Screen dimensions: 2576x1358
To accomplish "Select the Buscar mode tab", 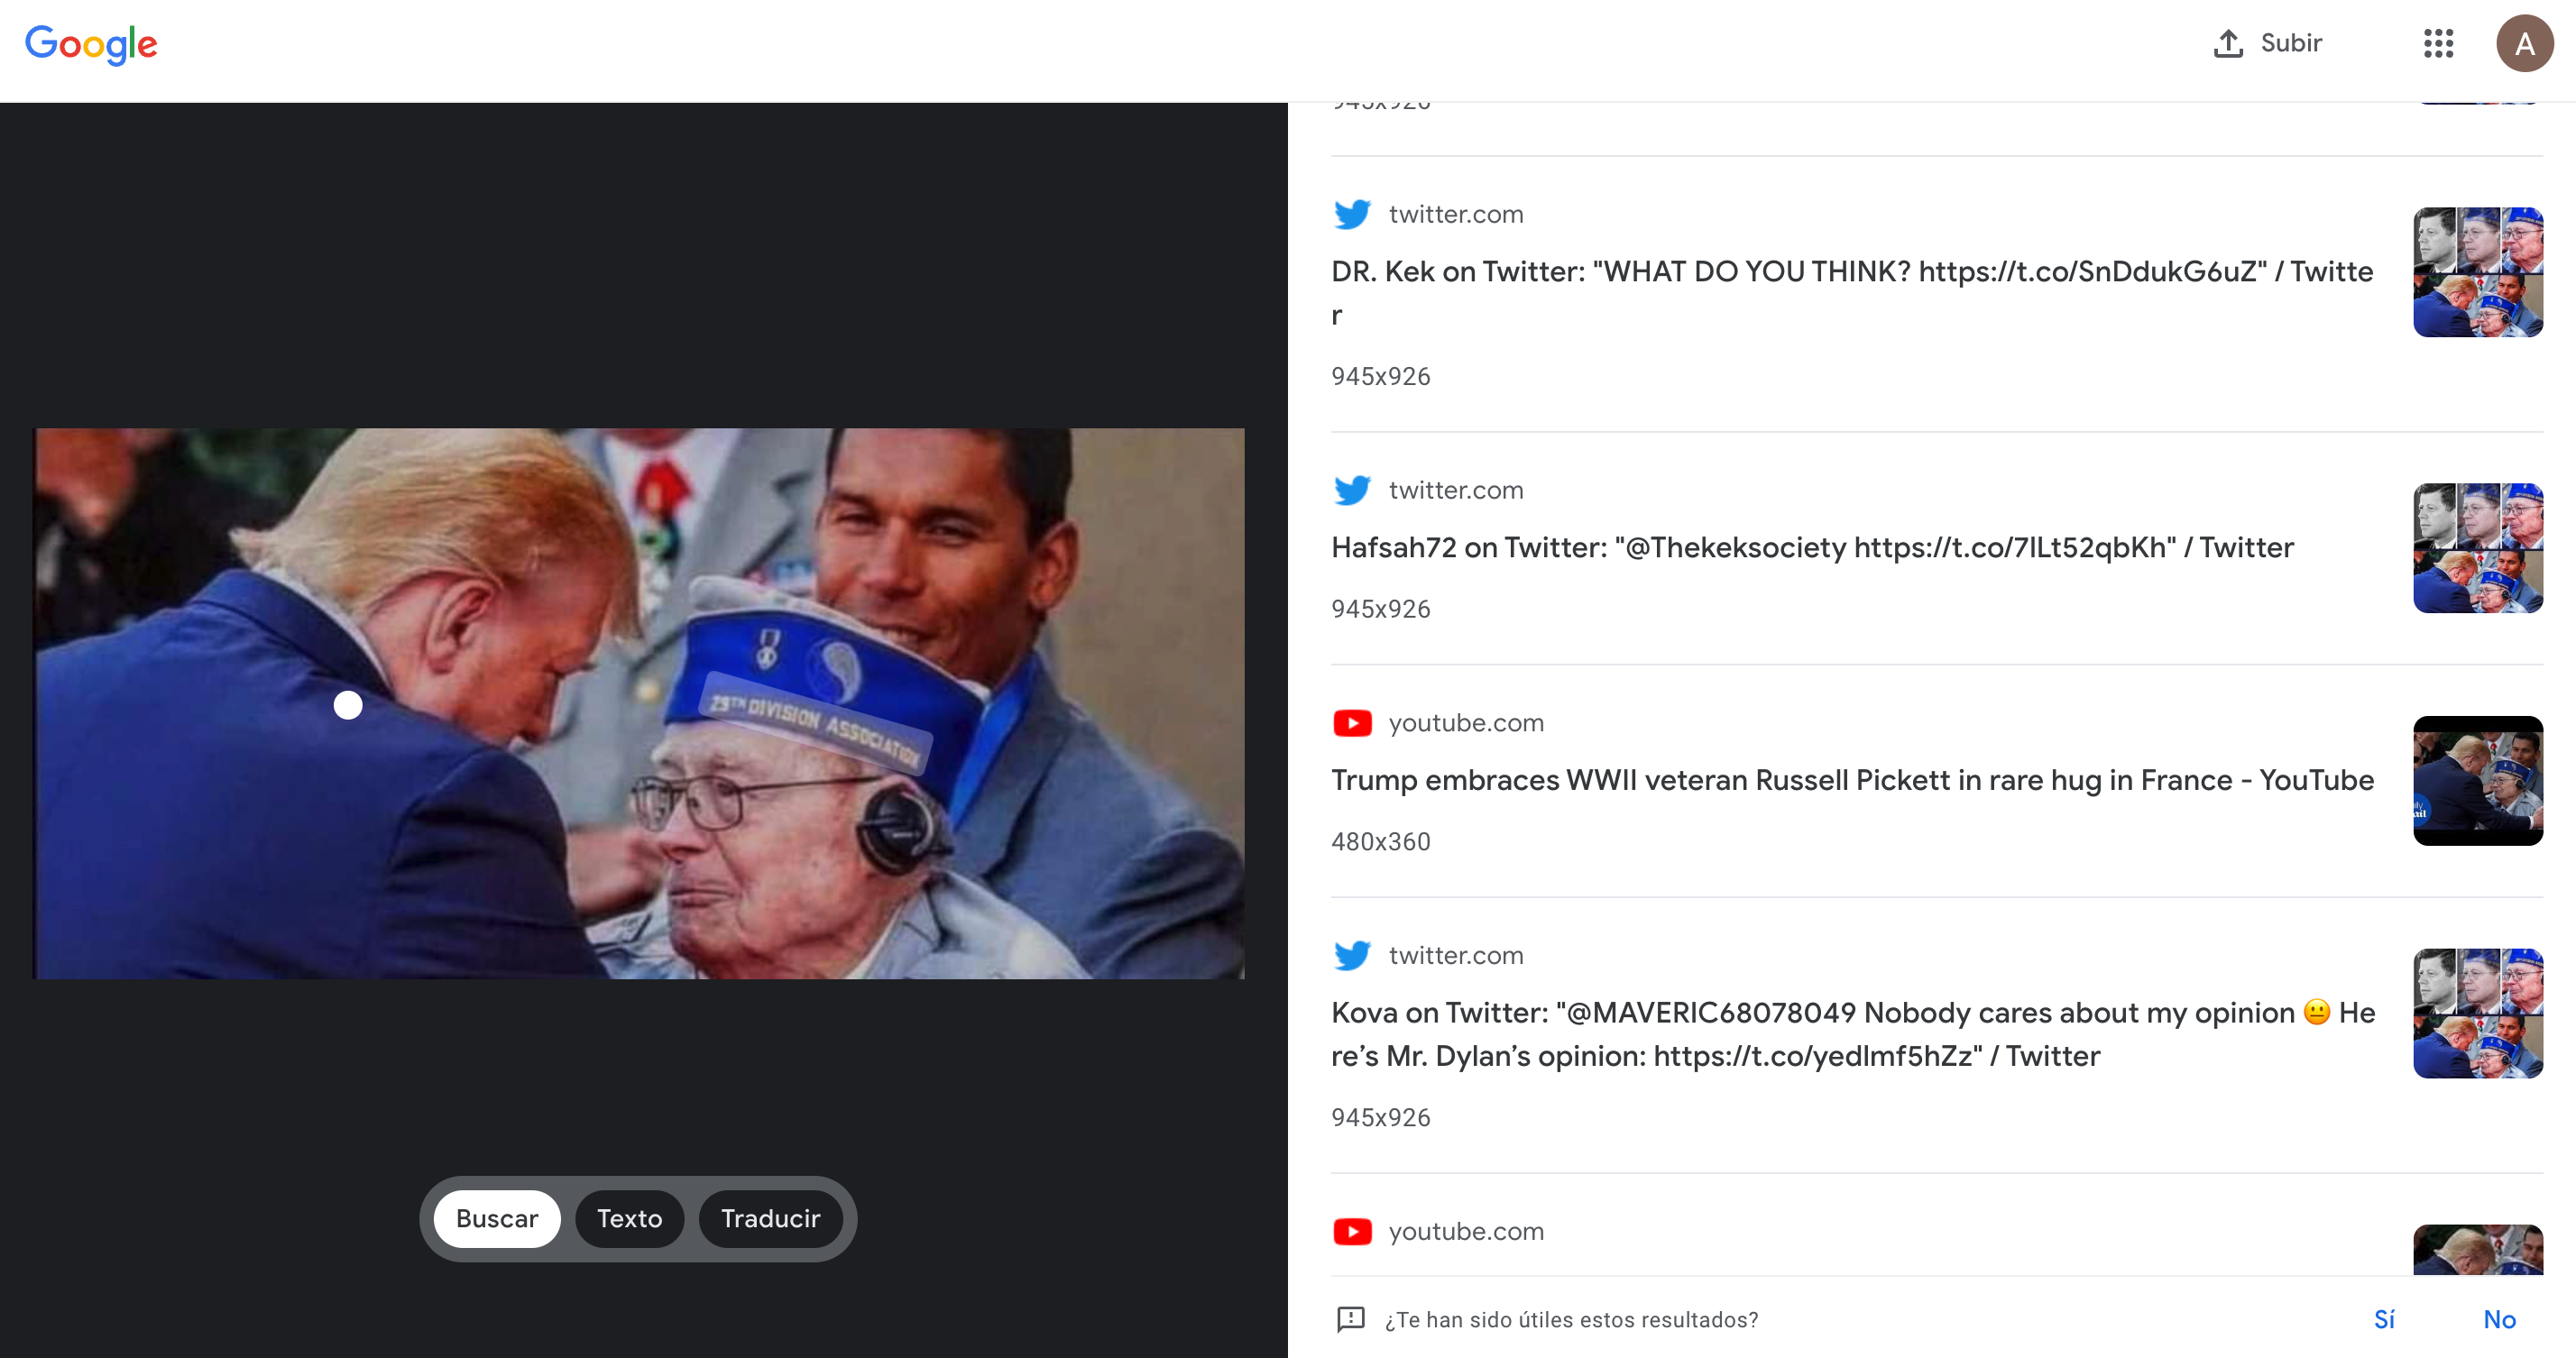I will [497, 1218].
